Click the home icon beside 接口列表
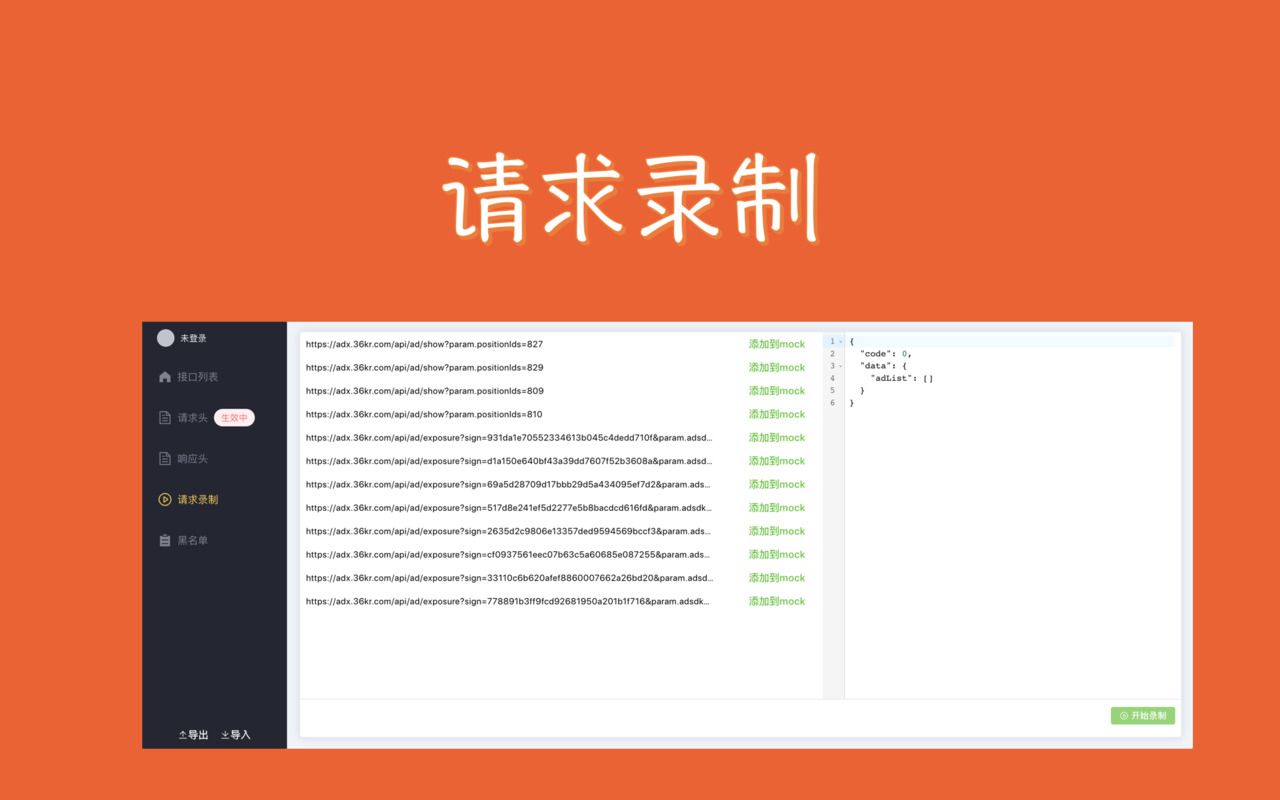The image size is (1280, 800). [165, 377]
